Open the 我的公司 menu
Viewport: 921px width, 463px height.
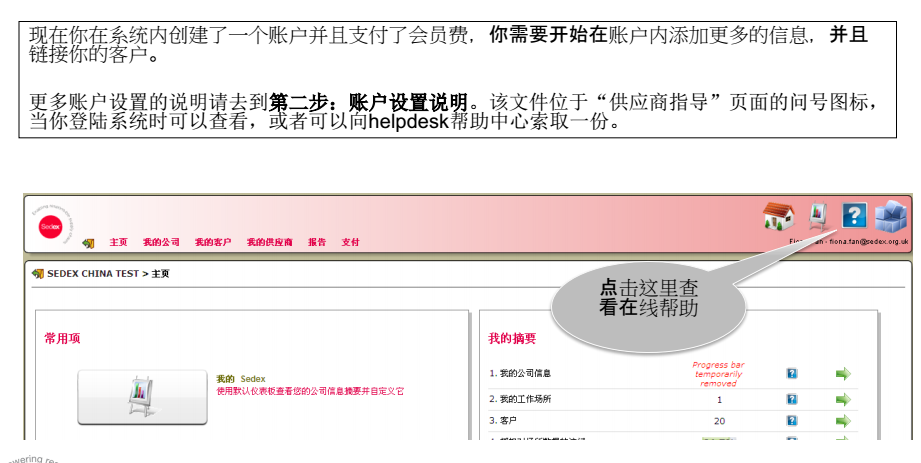point(161,242)
